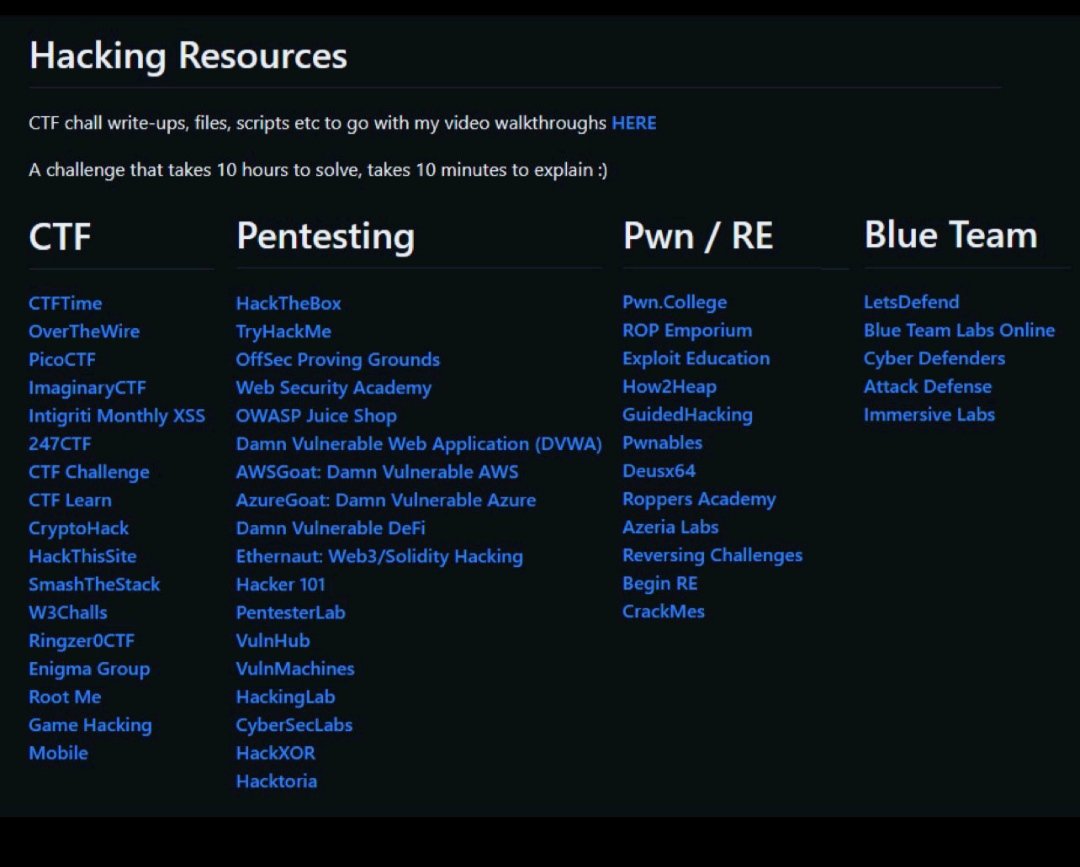Visit ROP Emporium under Pwn / RE
The image size is (1080, 867).
pos(687,330)
